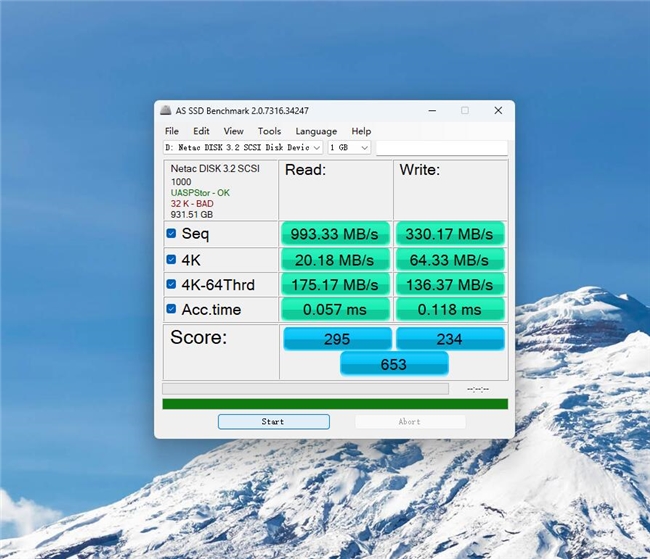The image size is (650, 559).
Task: Minimize the AS SSD Benchmark window
Action: [x=431, y=111]
